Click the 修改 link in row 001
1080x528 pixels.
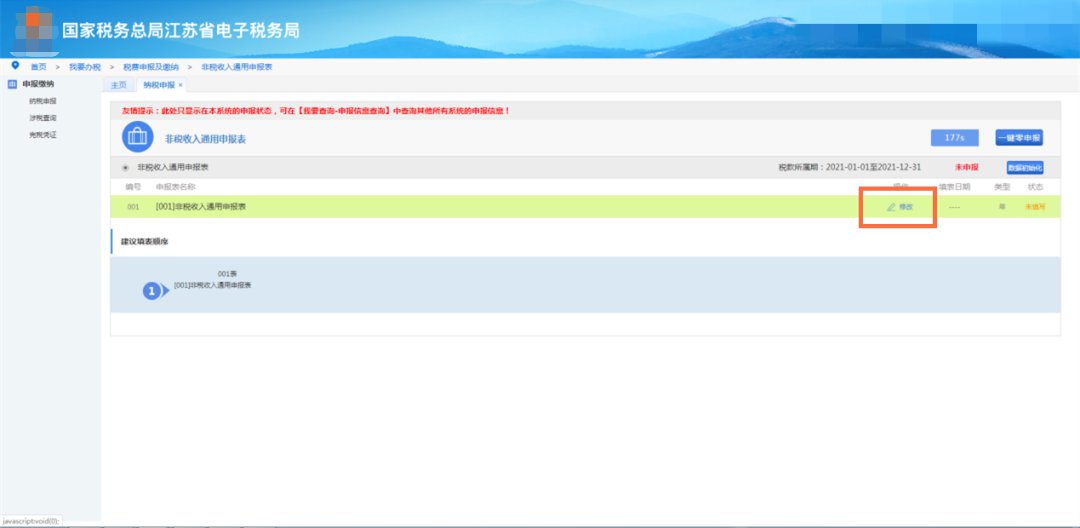(x=906, y=207)
